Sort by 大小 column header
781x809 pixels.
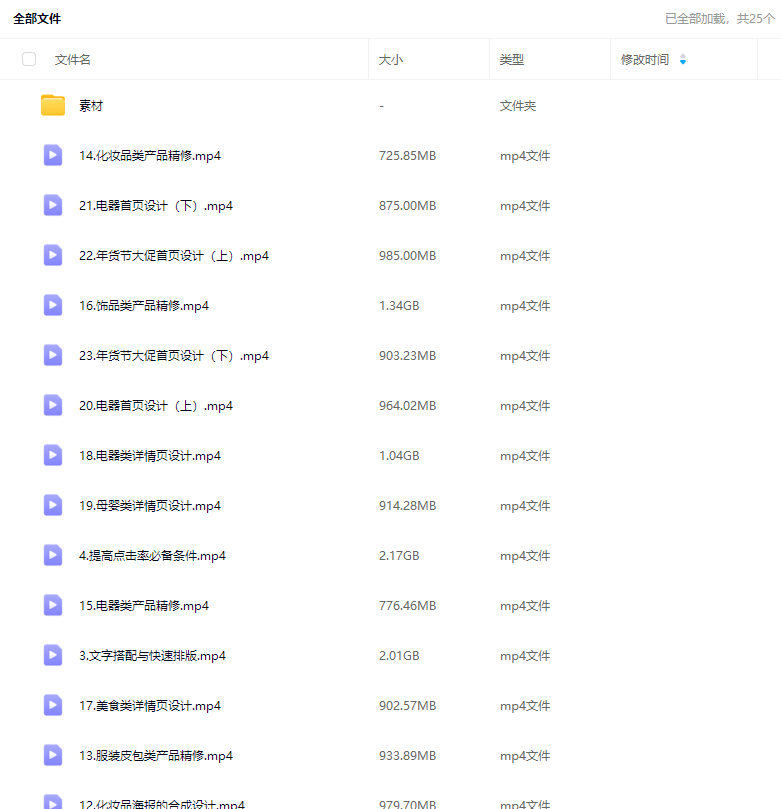coord(390,60)
